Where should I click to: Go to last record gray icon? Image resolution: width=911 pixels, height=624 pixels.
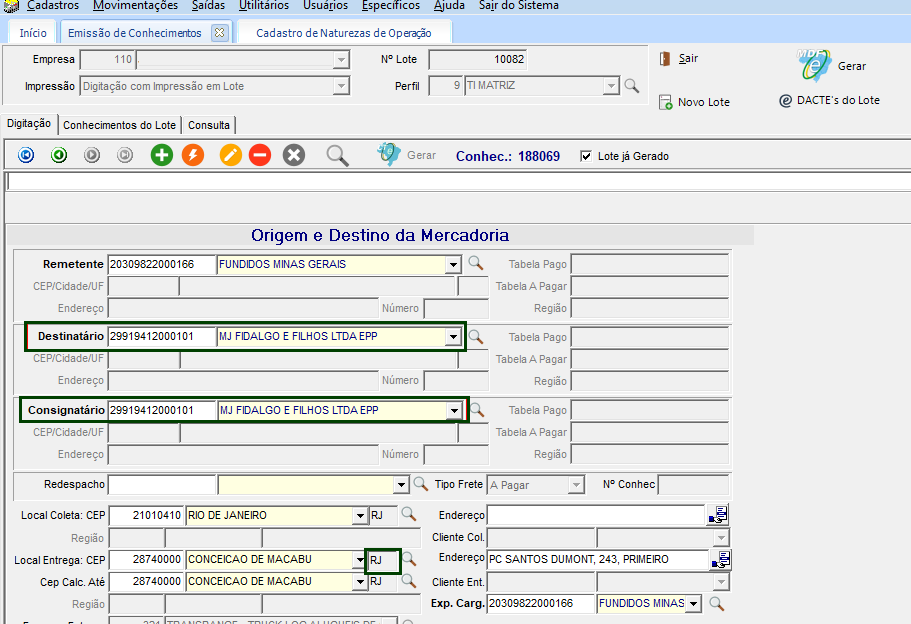(x=125, y=155)
